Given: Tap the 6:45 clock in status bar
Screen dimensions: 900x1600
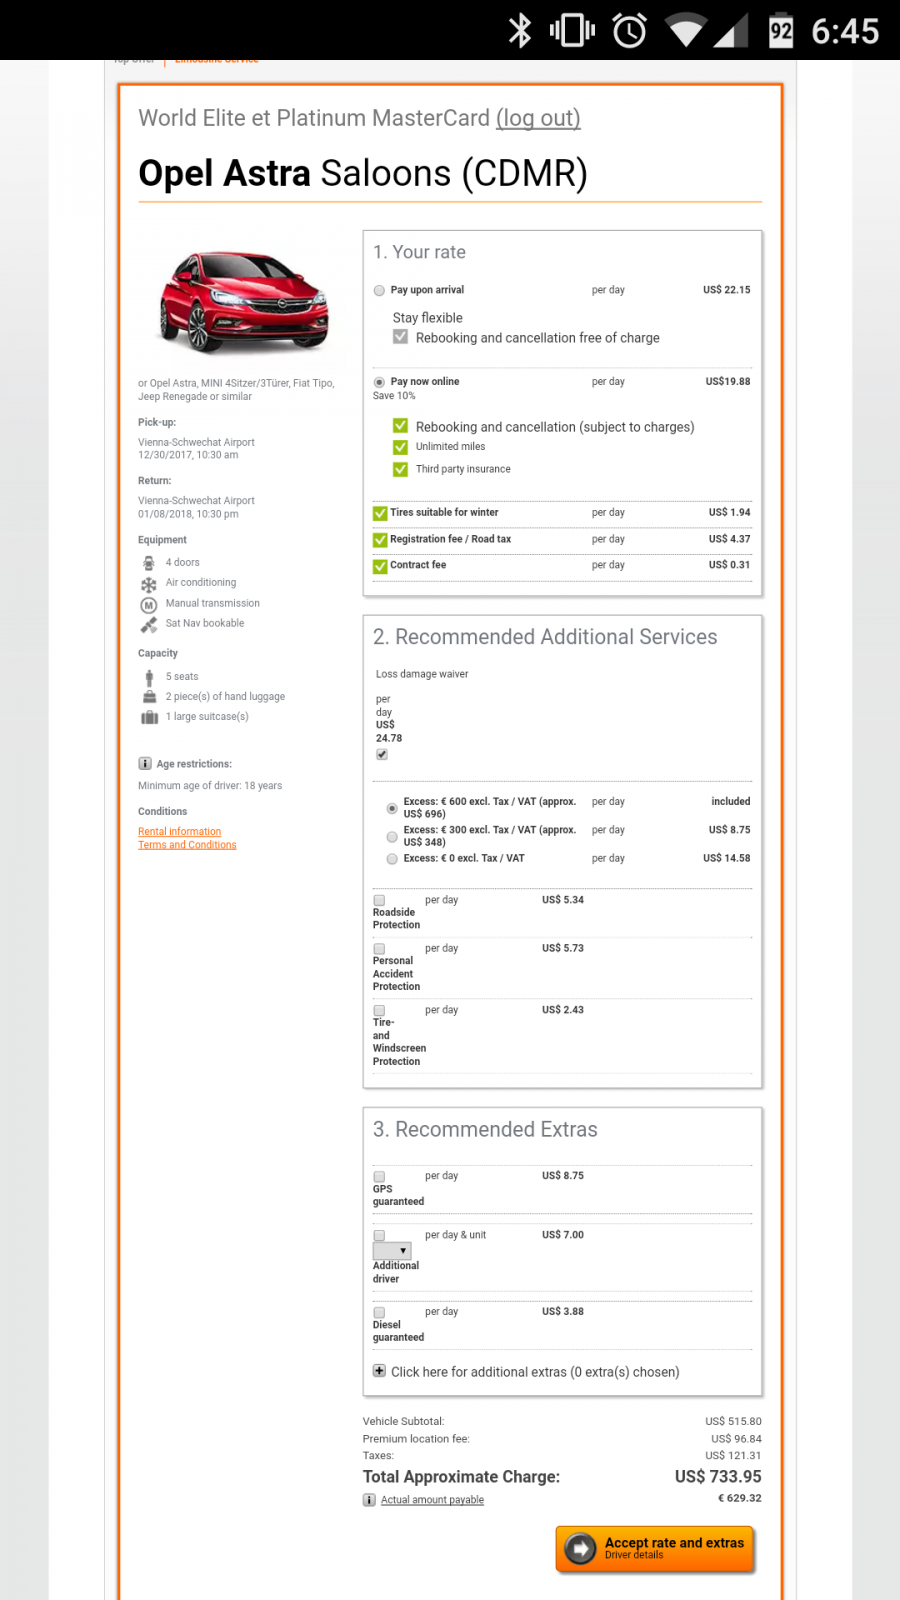Looking at the screenshot, I should [x=845, y=31].
